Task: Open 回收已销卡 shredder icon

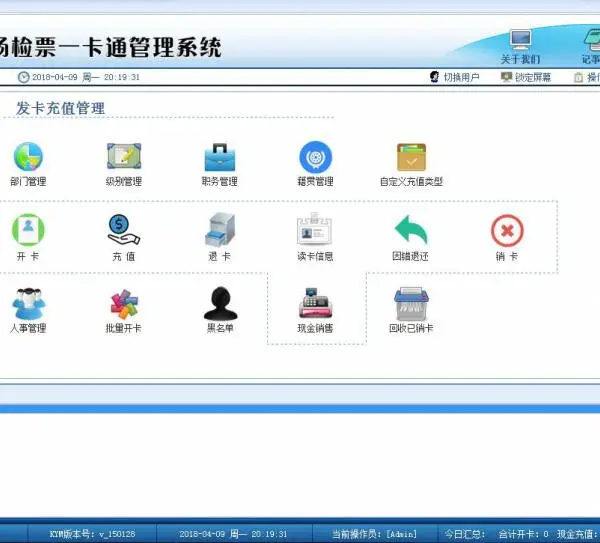Action: (x=411, y=304)
